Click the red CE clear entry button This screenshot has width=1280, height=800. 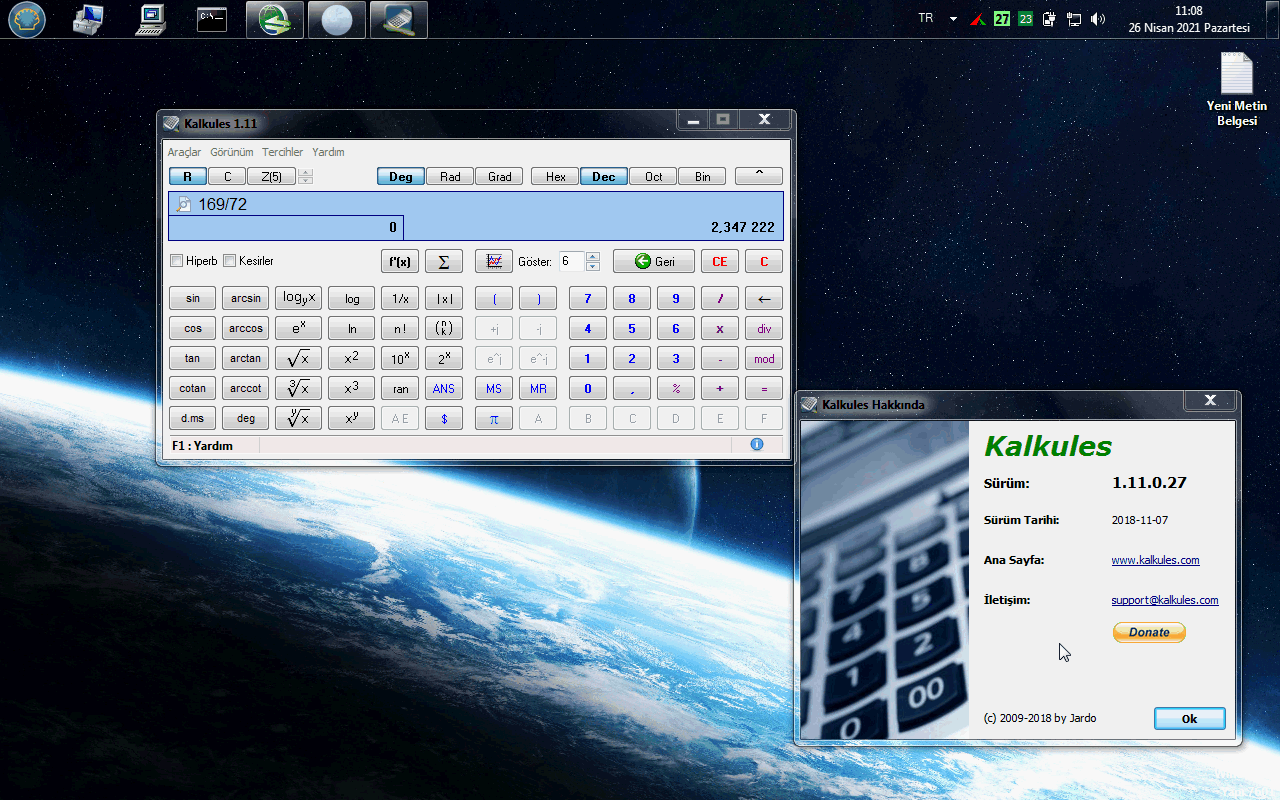720,261
